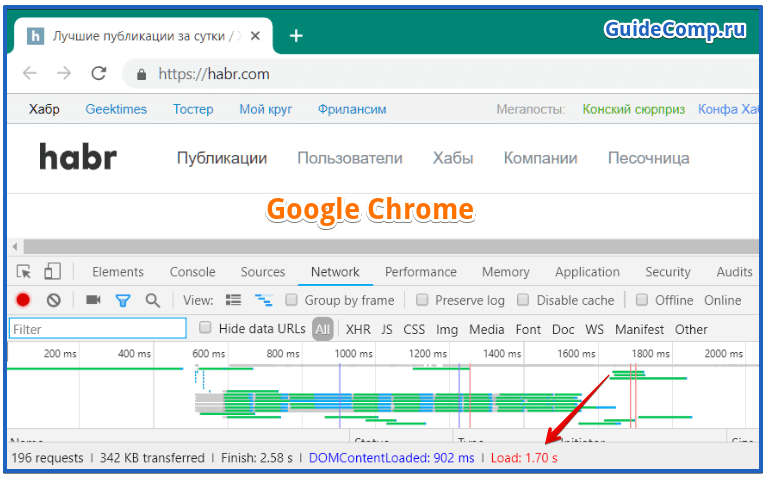Open the Online throttling dropdown
The width and height of the screenshot is (768, 477).
pos(722,300)
